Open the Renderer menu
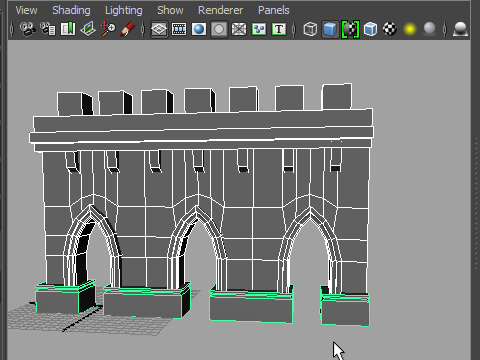Screen dimensions: 480x360 (x=220, y=10)
